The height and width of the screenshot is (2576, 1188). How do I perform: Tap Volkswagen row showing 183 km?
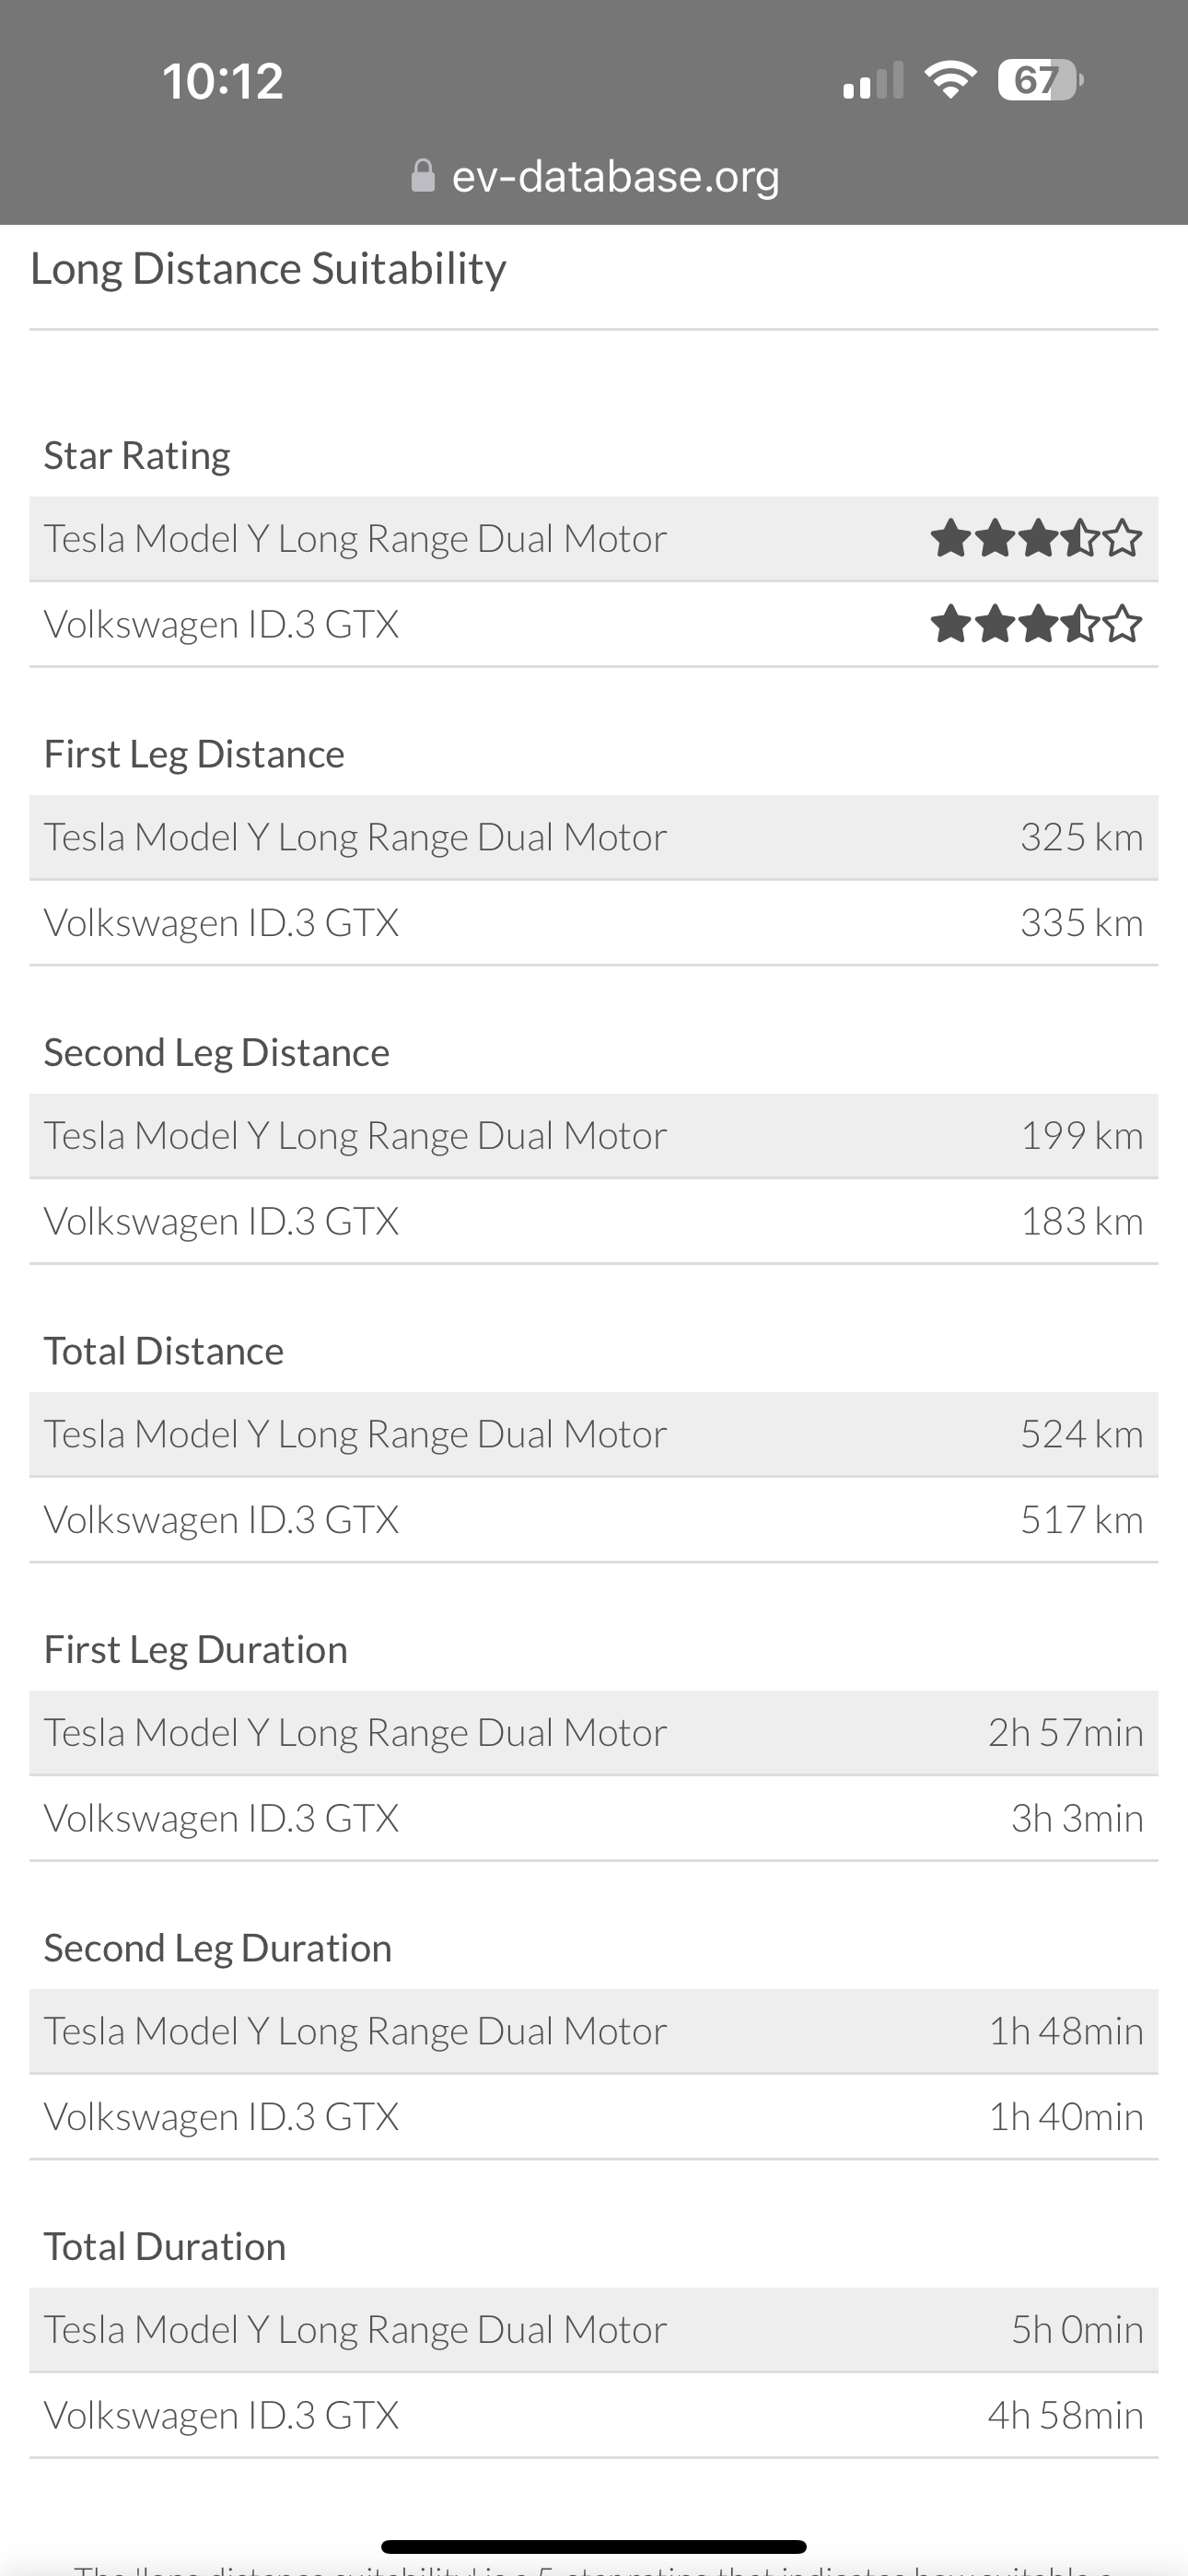pos(594,1222)
